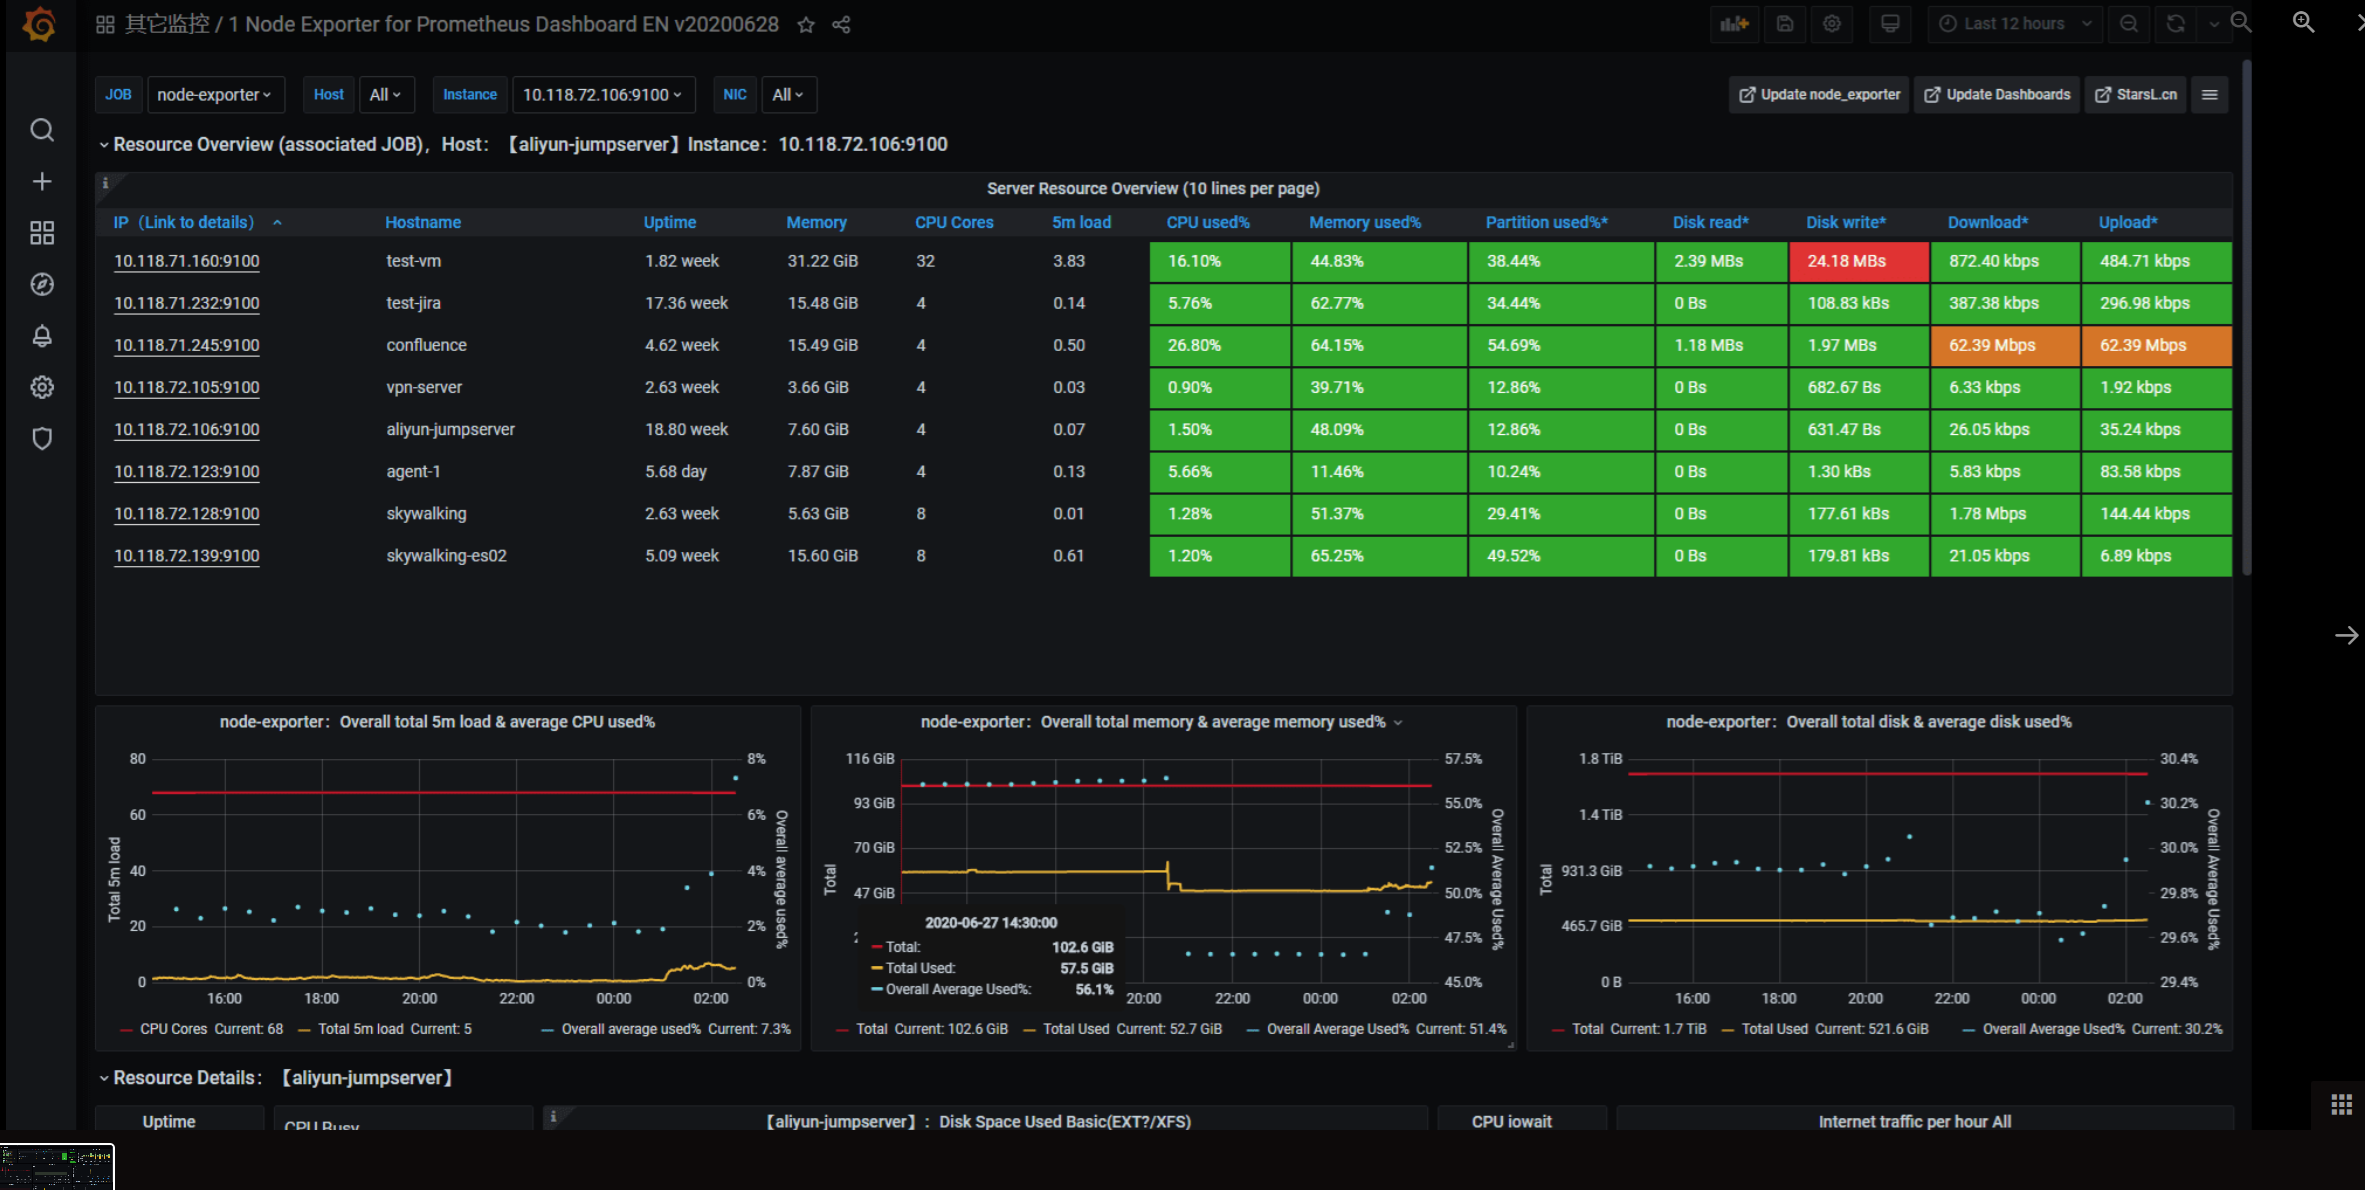The width and height of the screenshot is (2365, 1190).
Task: Click the Update Dashboards button
Action: pyautogui.click(x=1997, y=94)
